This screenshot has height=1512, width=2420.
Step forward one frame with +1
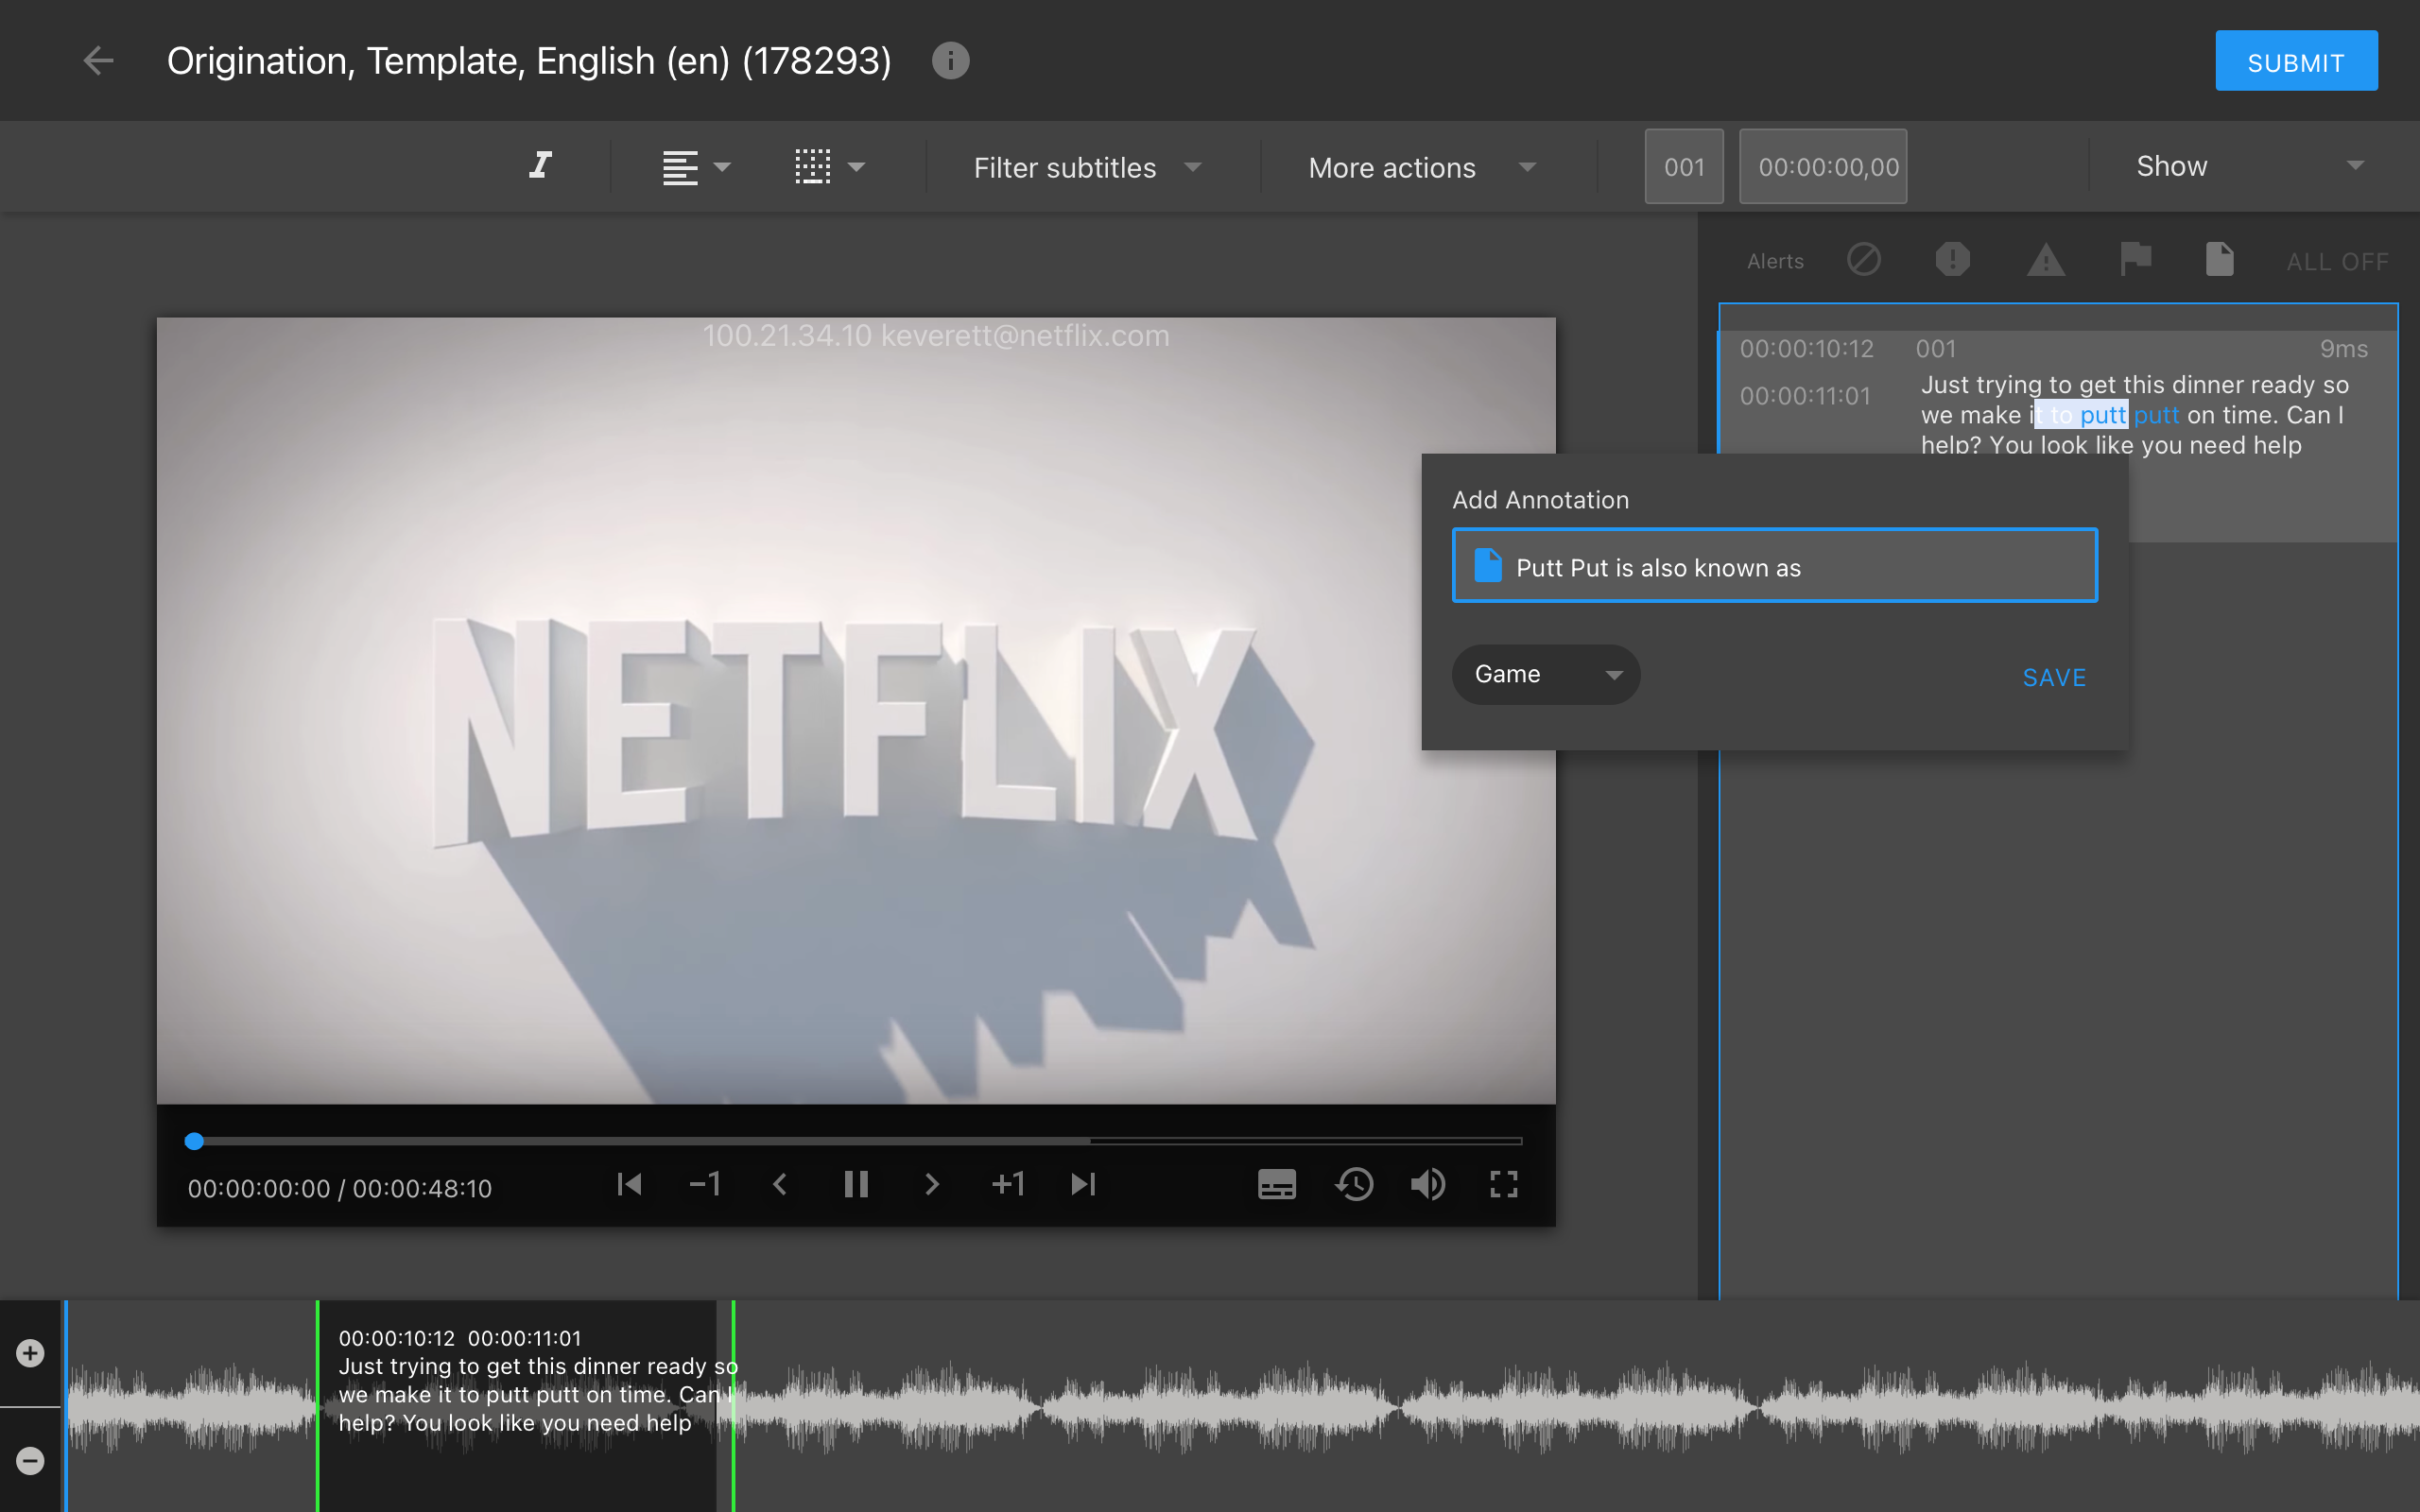pyautogui.click(x=1008, y=1185)
